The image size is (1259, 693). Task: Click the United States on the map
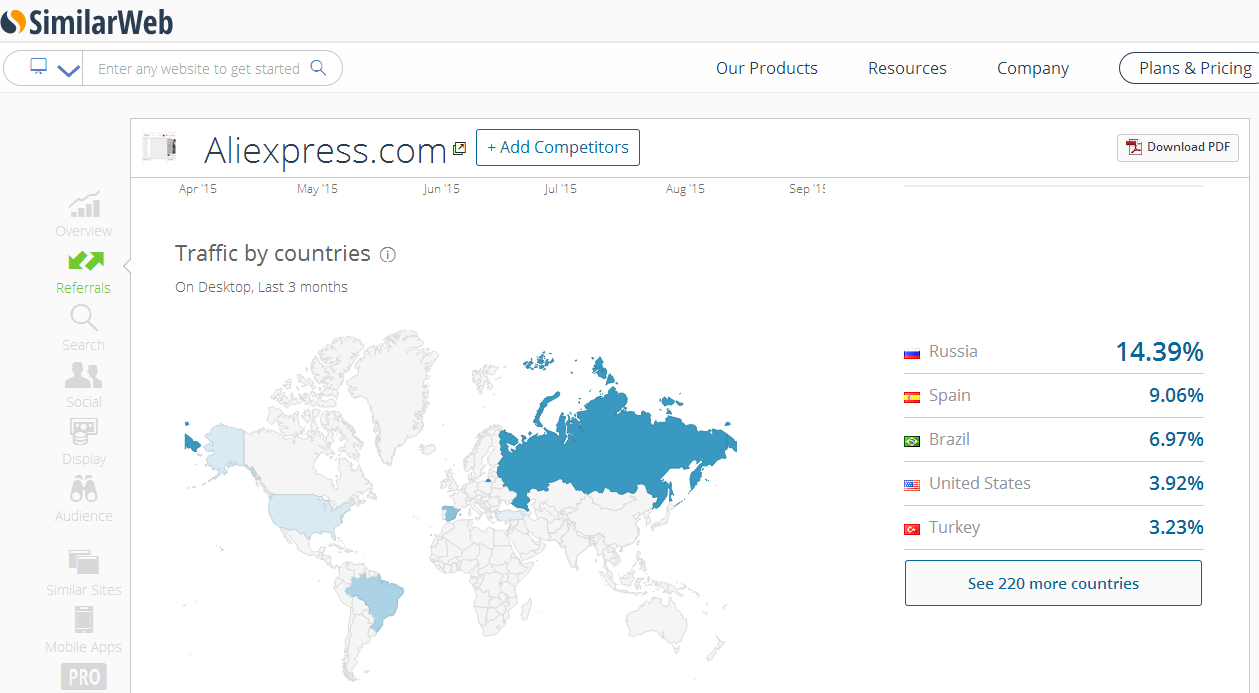(x=305, y=512)
